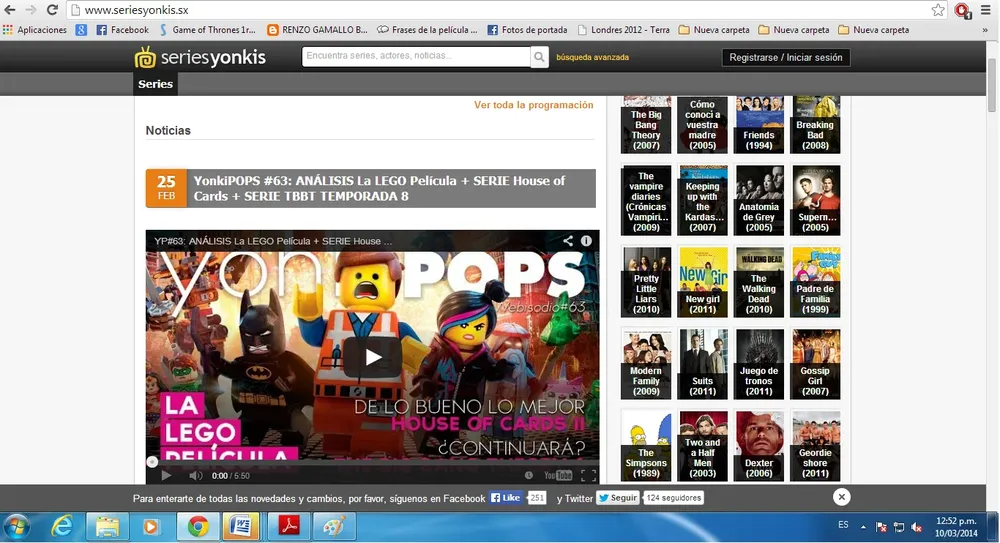The image size is (1000, 543).
Task: Open the YonkiPOPS #63 news headline
Action: pos(379,188)
